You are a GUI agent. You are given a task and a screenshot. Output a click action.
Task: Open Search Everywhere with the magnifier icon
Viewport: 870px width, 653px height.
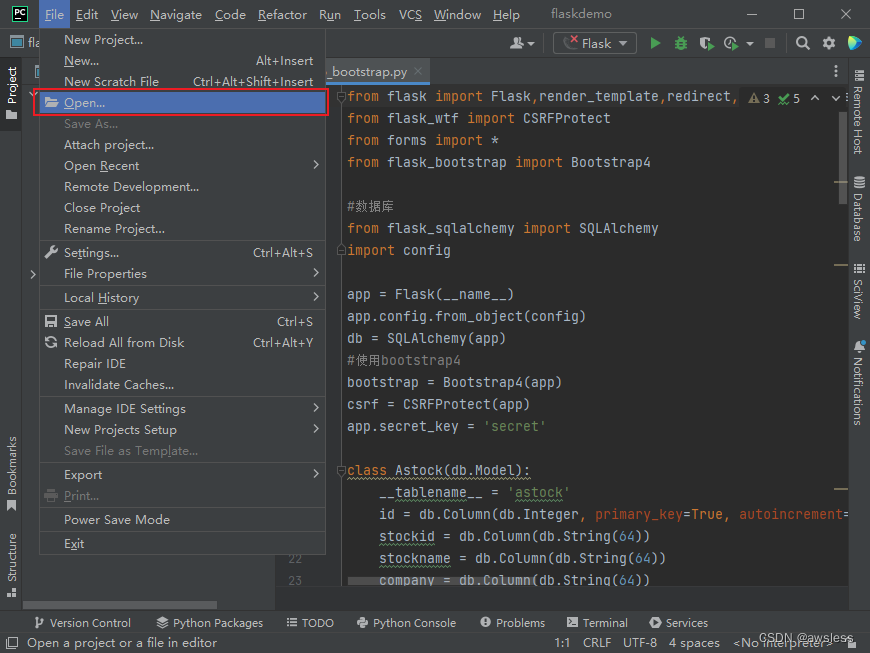coord(803,42)
